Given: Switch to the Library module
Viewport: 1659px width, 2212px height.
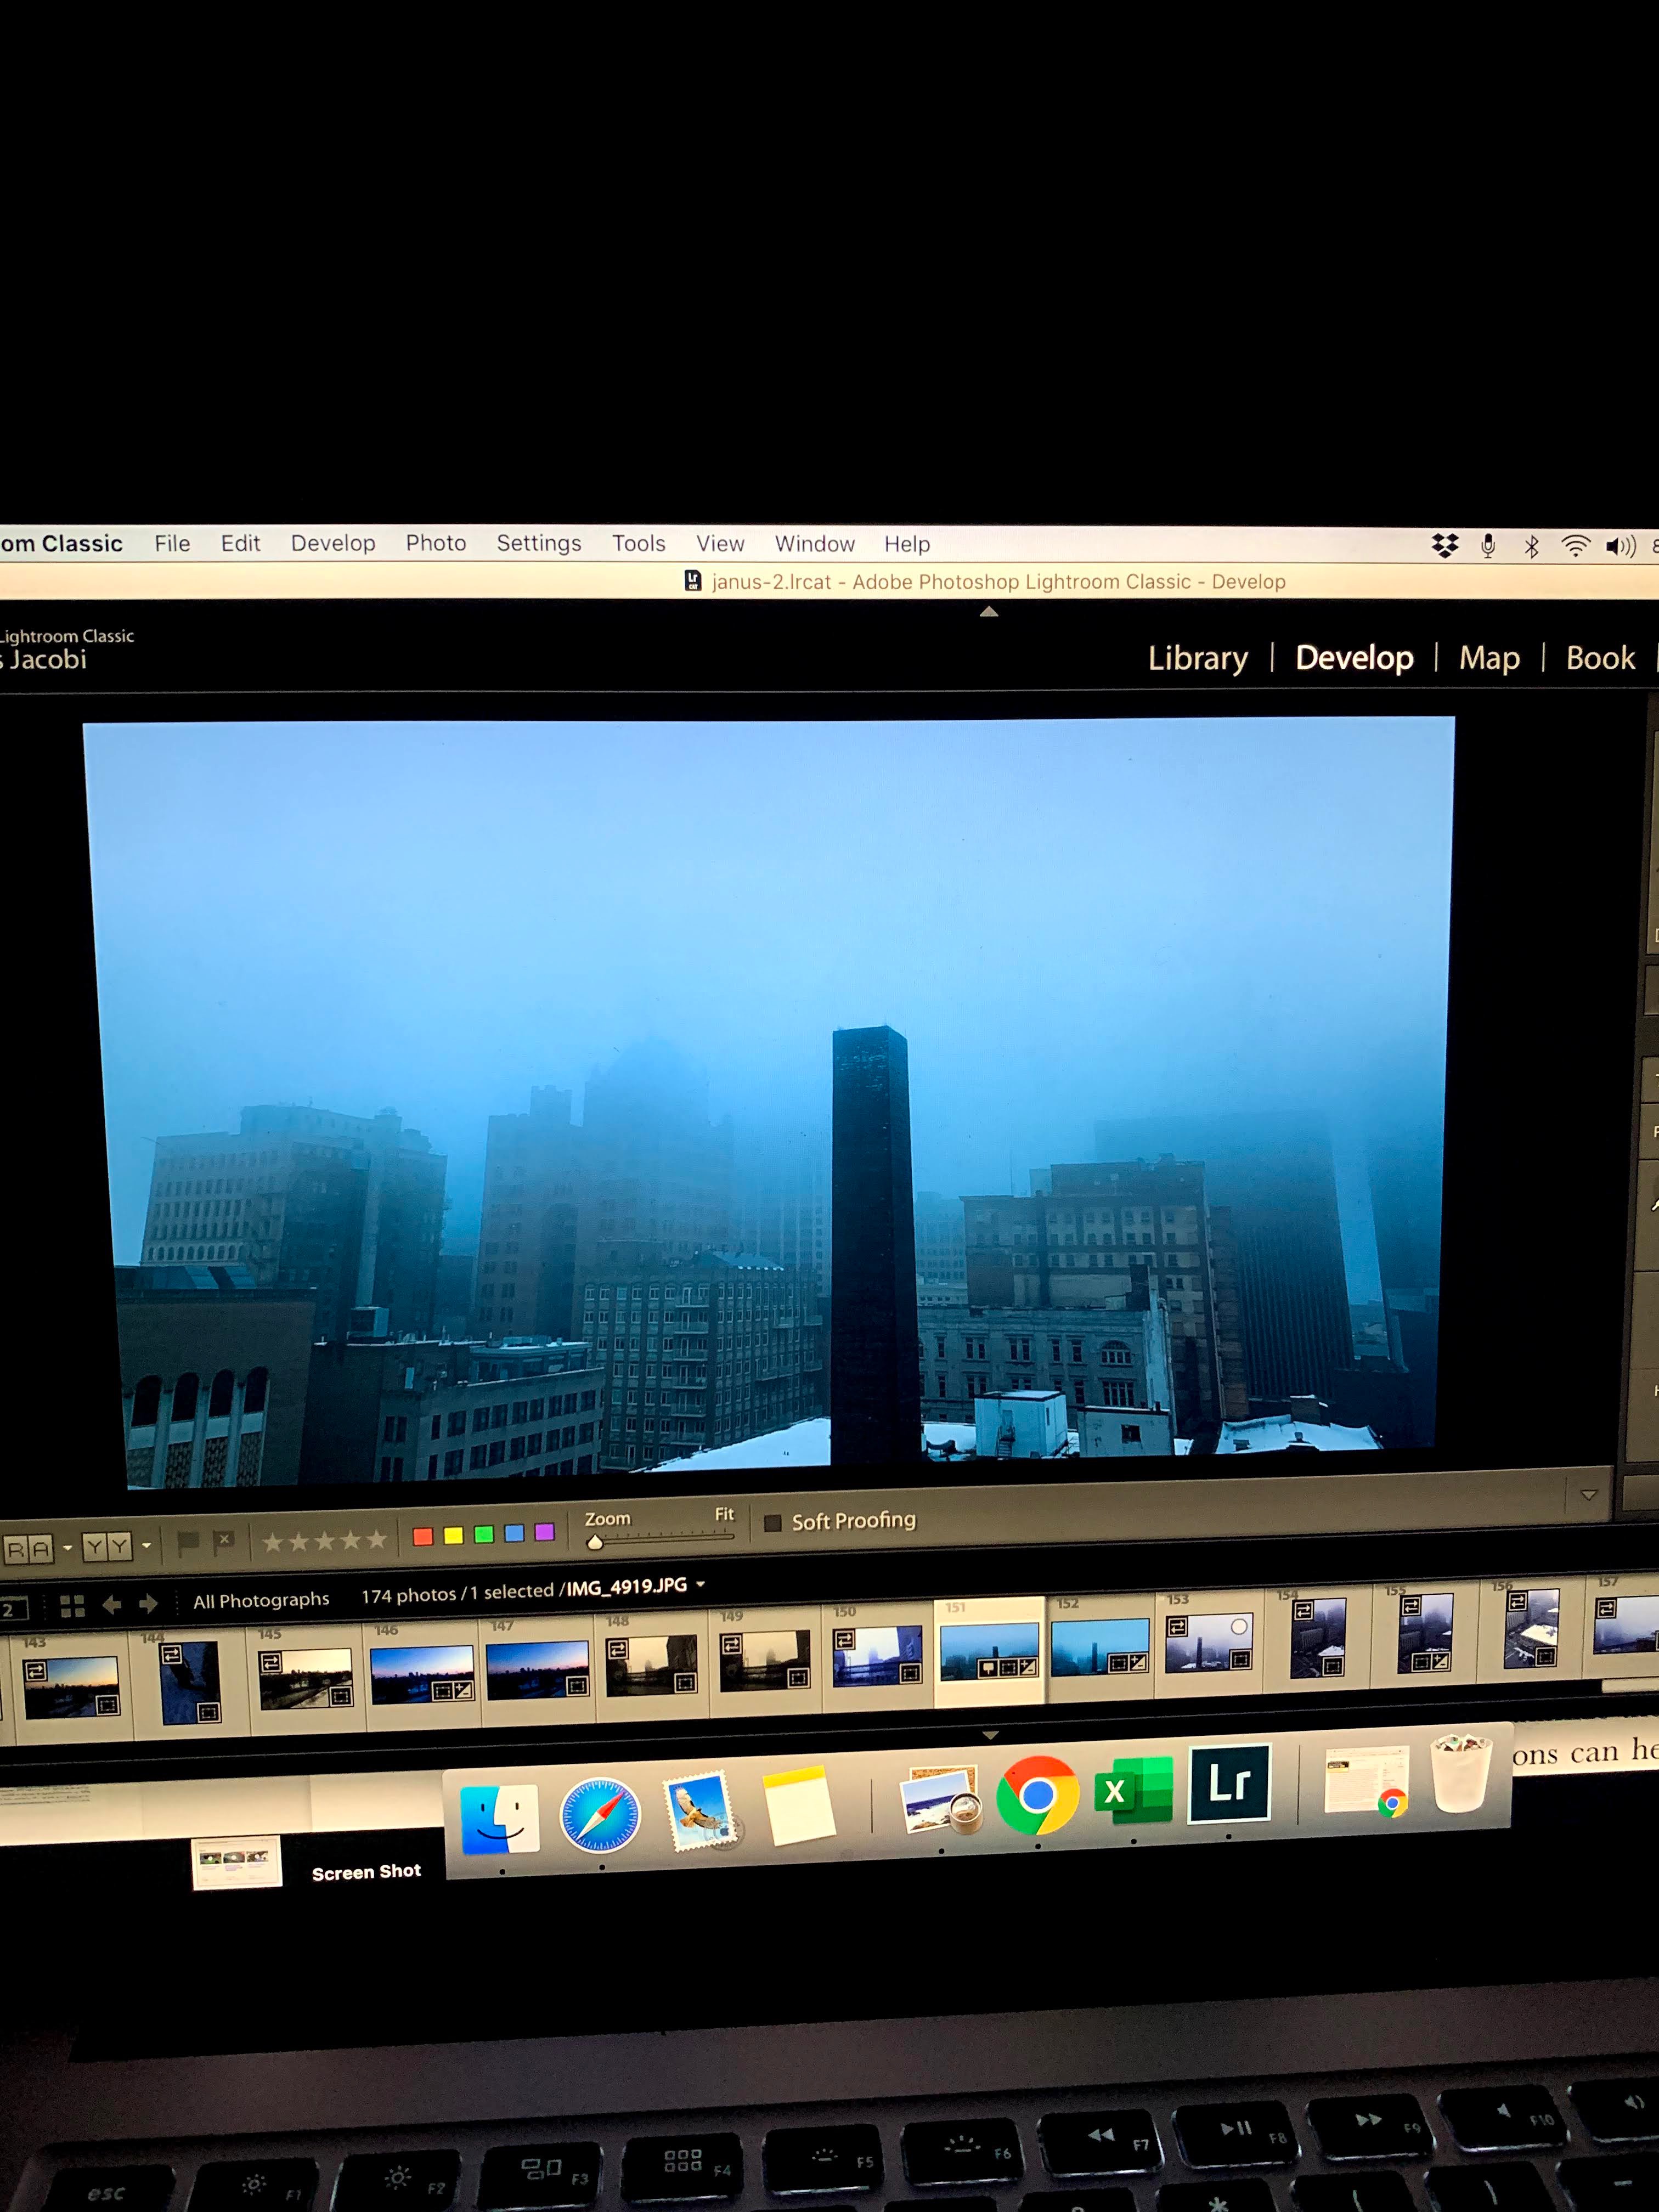Looking at the screenshot, I should click(1197, 658).
